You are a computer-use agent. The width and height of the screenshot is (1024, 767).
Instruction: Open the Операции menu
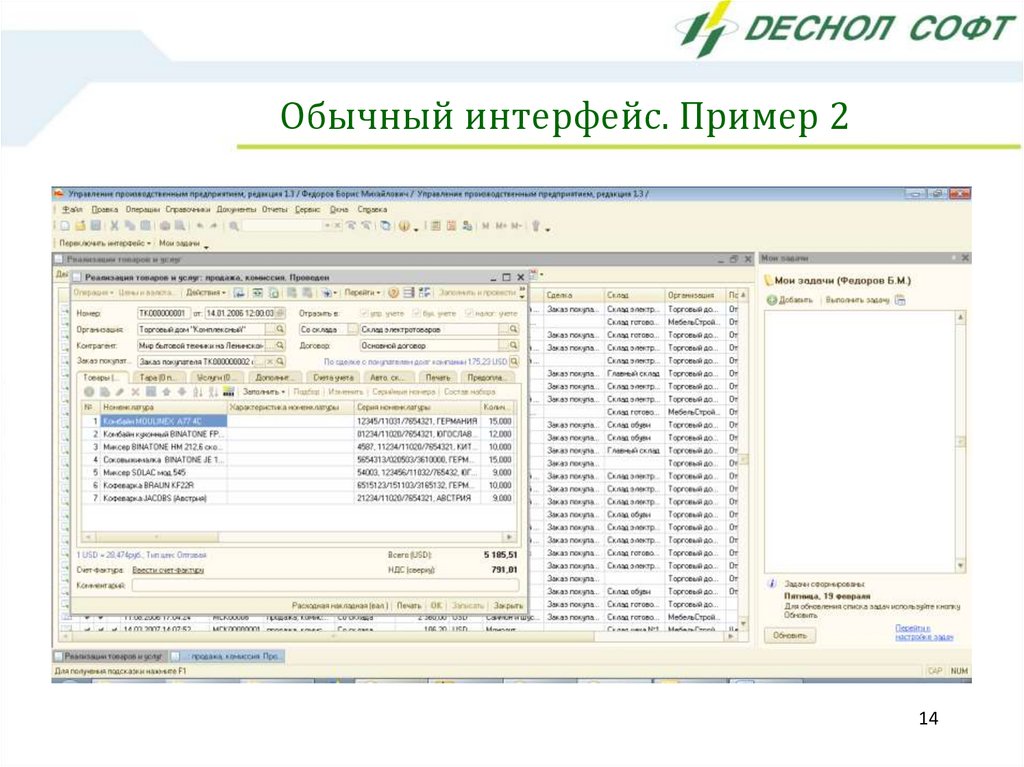pos(142,210)
